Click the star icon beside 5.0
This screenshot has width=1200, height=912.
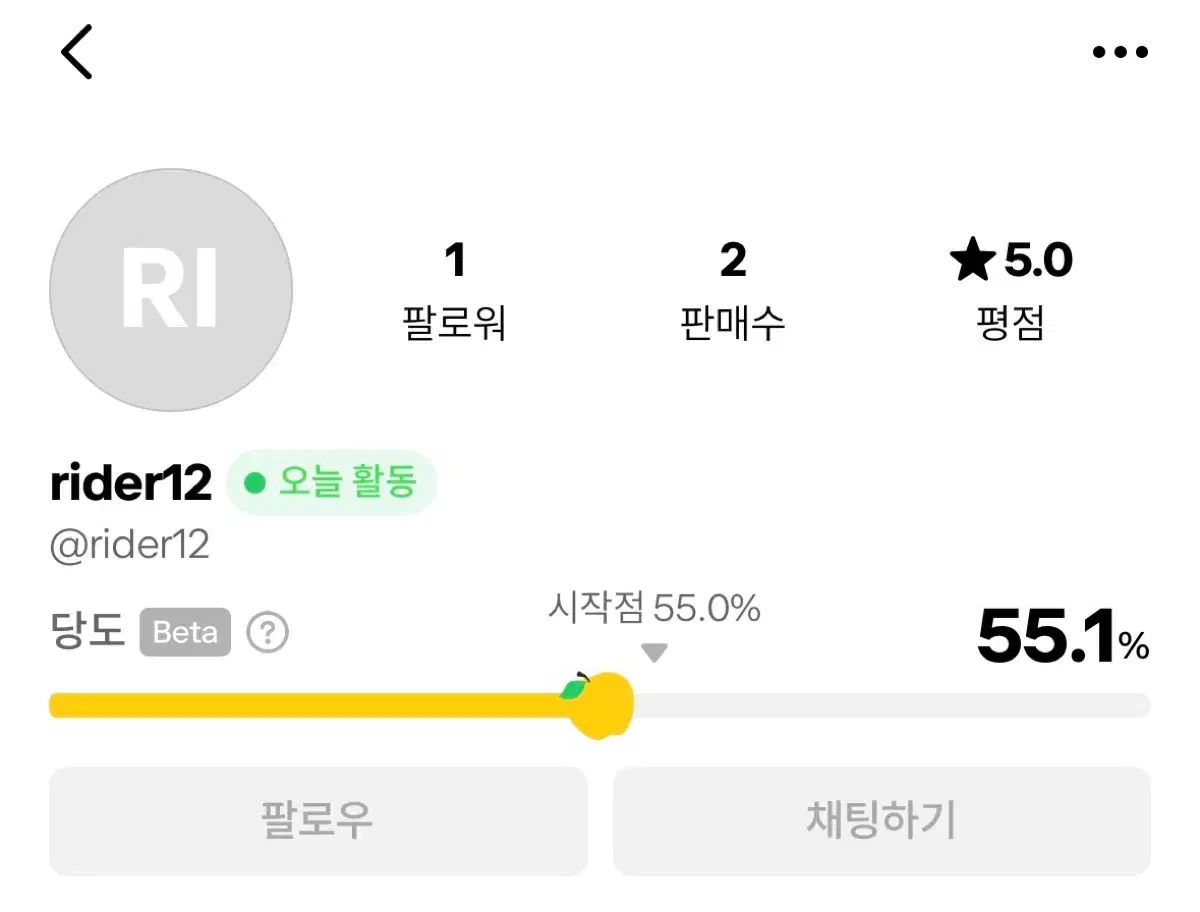pyautogui.click(x=971, y=261)
